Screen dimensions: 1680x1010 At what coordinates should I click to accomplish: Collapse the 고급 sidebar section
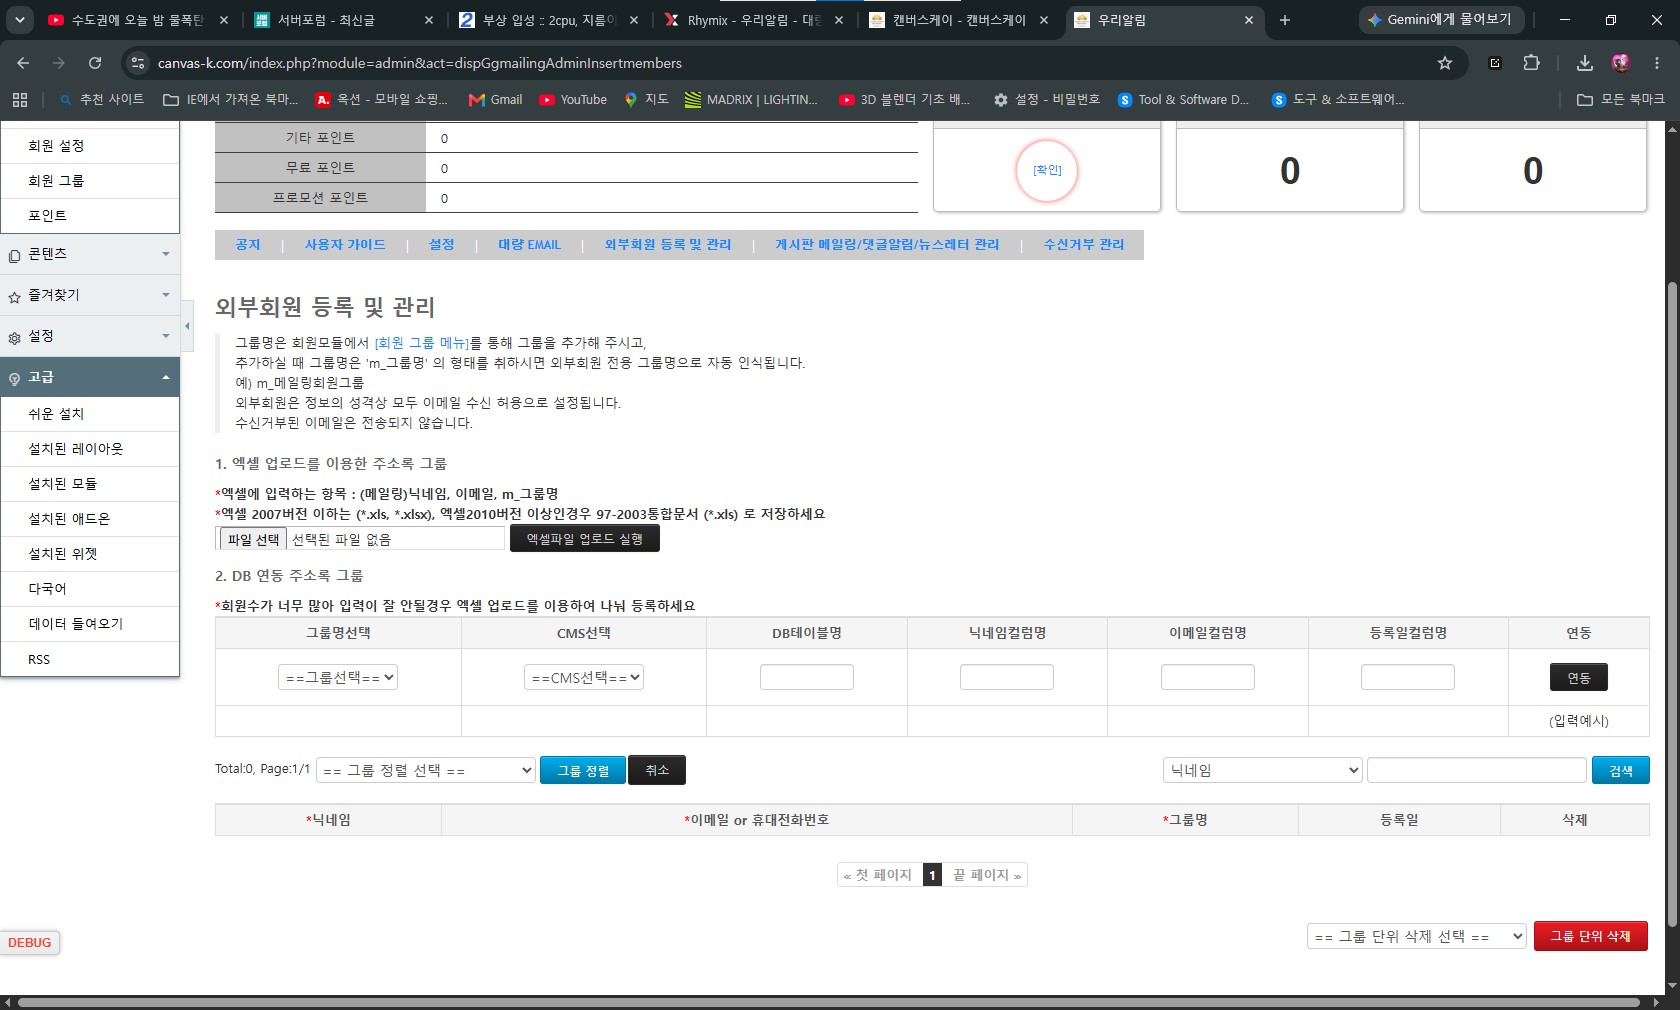click(90, 377)
